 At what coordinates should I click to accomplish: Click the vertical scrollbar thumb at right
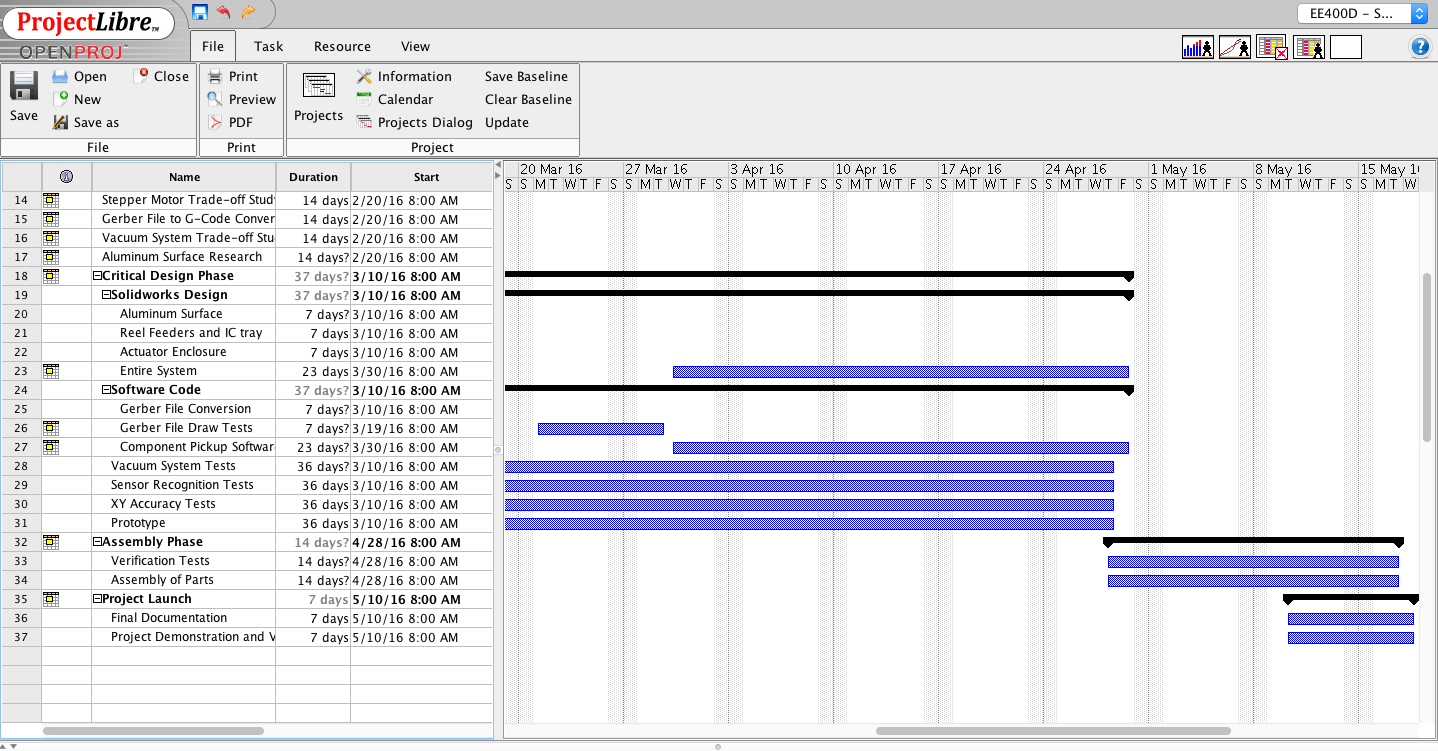(x=1427, y=357)
